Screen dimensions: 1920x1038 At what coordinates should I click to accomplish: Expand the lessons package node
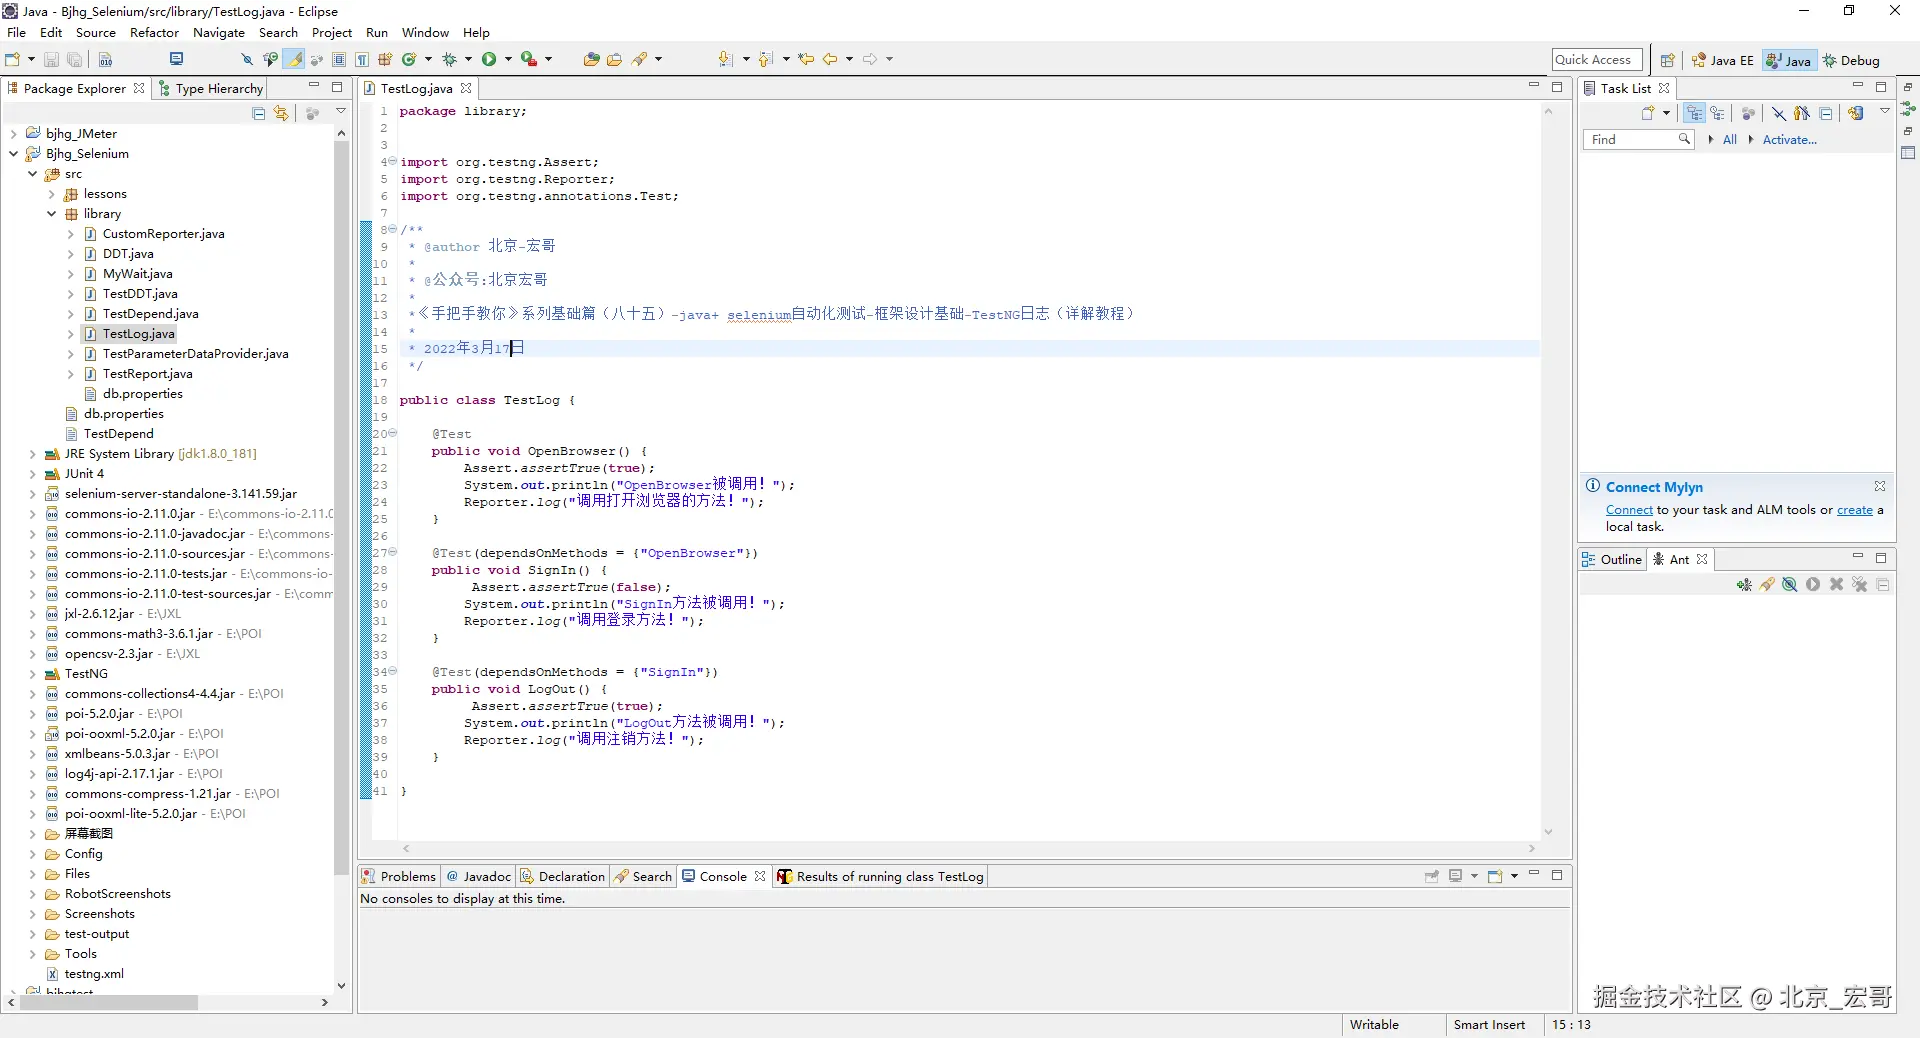(51, 193)
